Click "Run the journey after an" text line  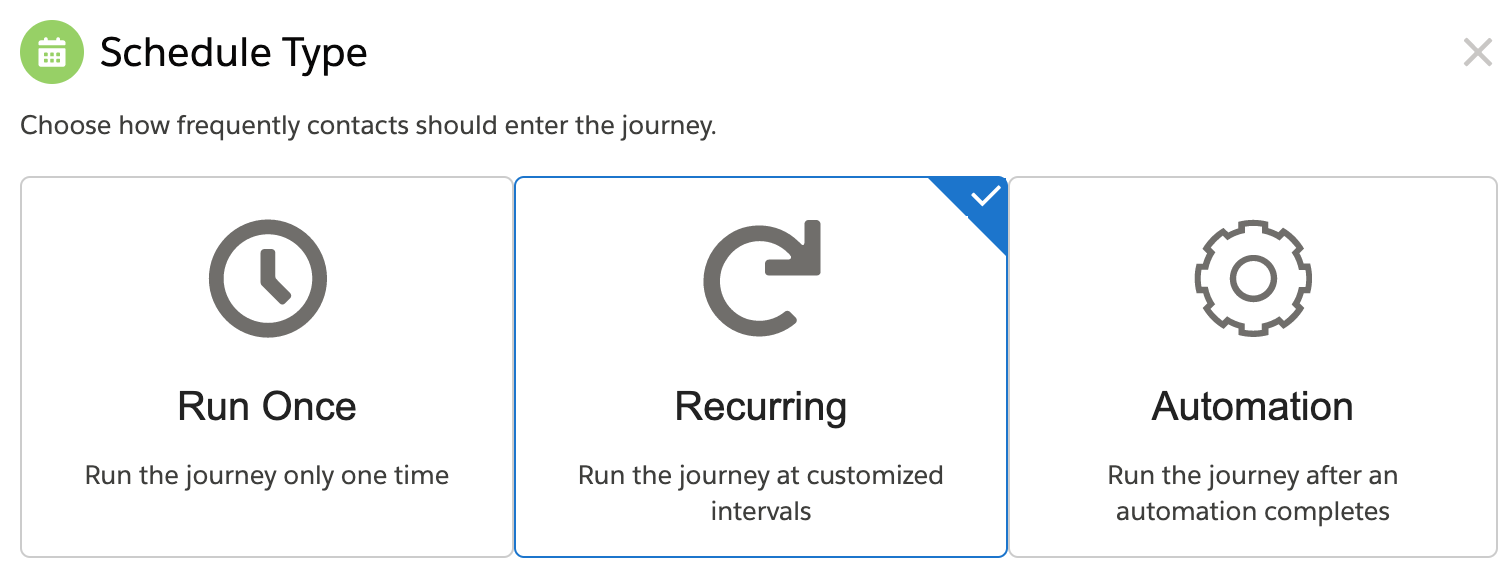pos(1253,475)
